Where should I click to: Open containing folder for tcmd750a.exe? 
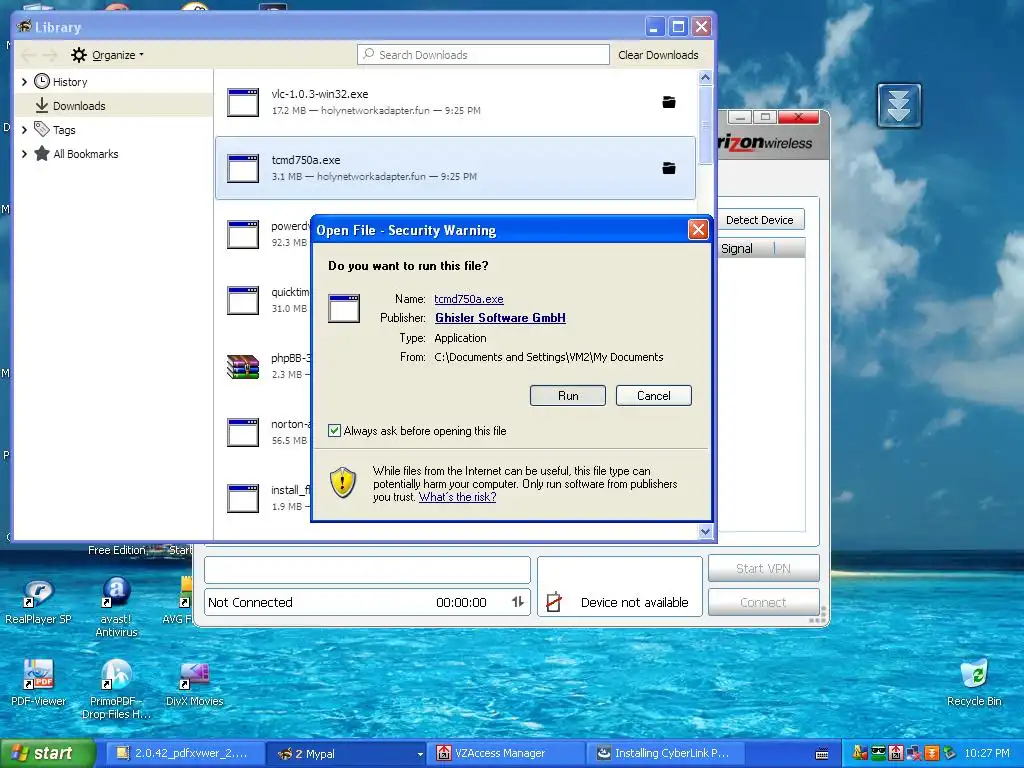pos(669,168)
